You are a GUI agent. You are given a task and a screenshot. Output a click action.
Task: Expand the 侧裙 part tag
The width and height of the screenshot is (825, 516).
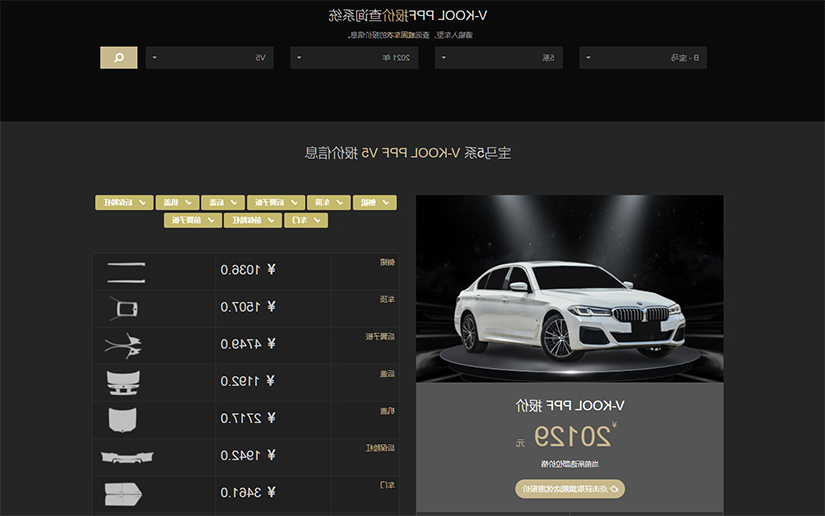[375, 203]
